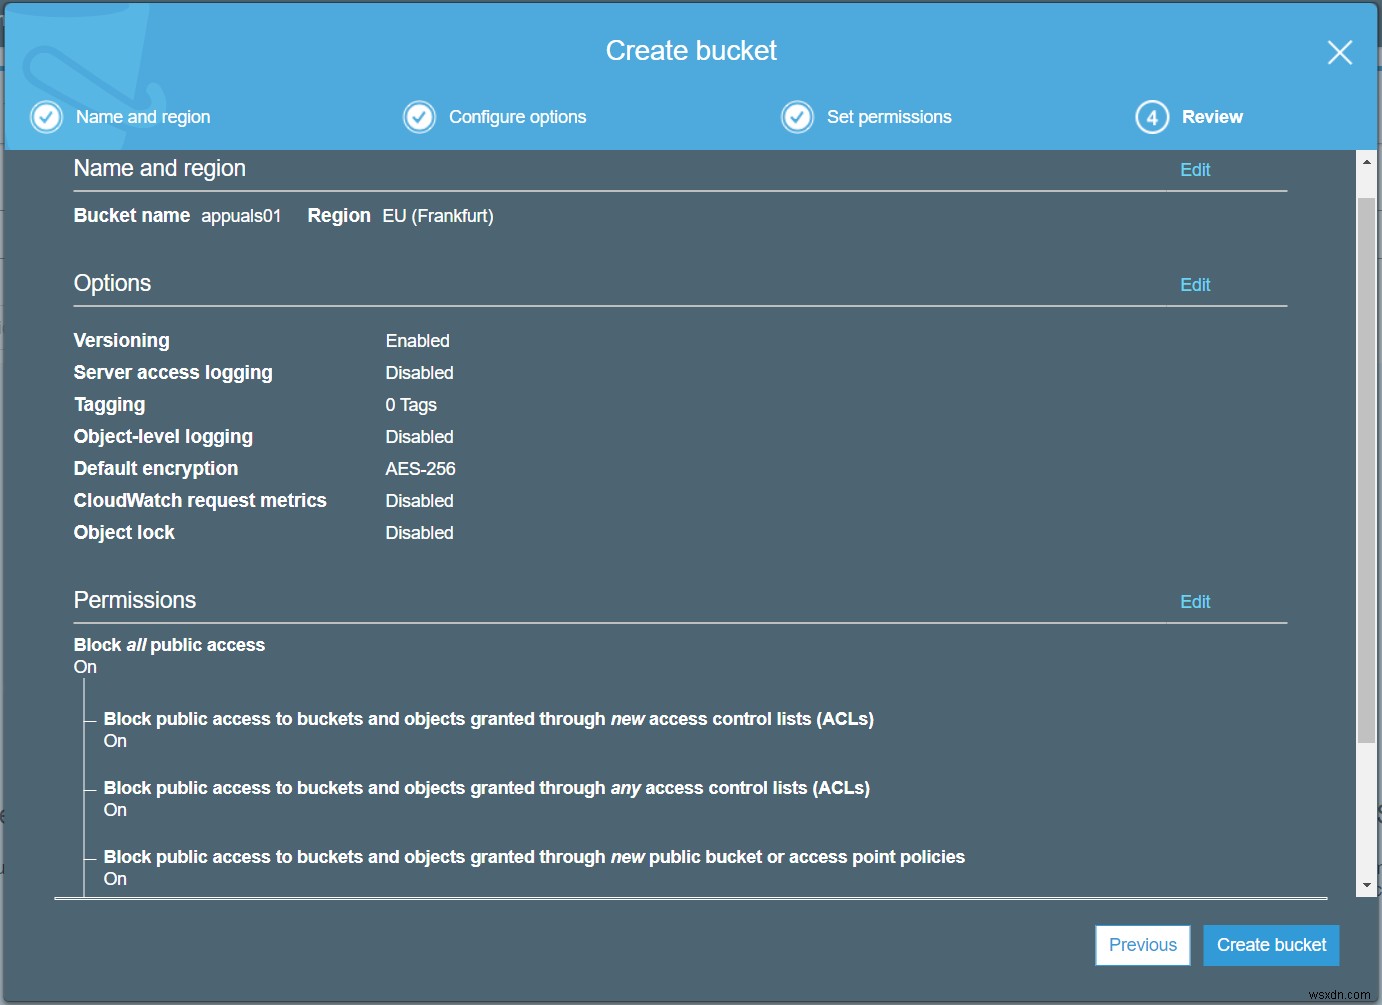1382x1005 pixels.
Task: Open the Configure options step
Action: tap(518, 117)
